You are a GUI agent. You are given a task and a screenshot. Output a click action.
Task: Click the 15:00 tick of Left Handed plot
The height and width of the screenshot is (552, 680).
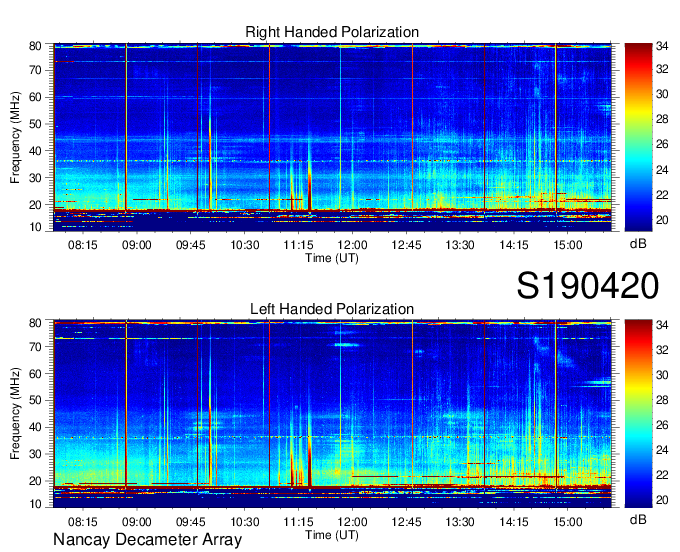click(568, 522)
